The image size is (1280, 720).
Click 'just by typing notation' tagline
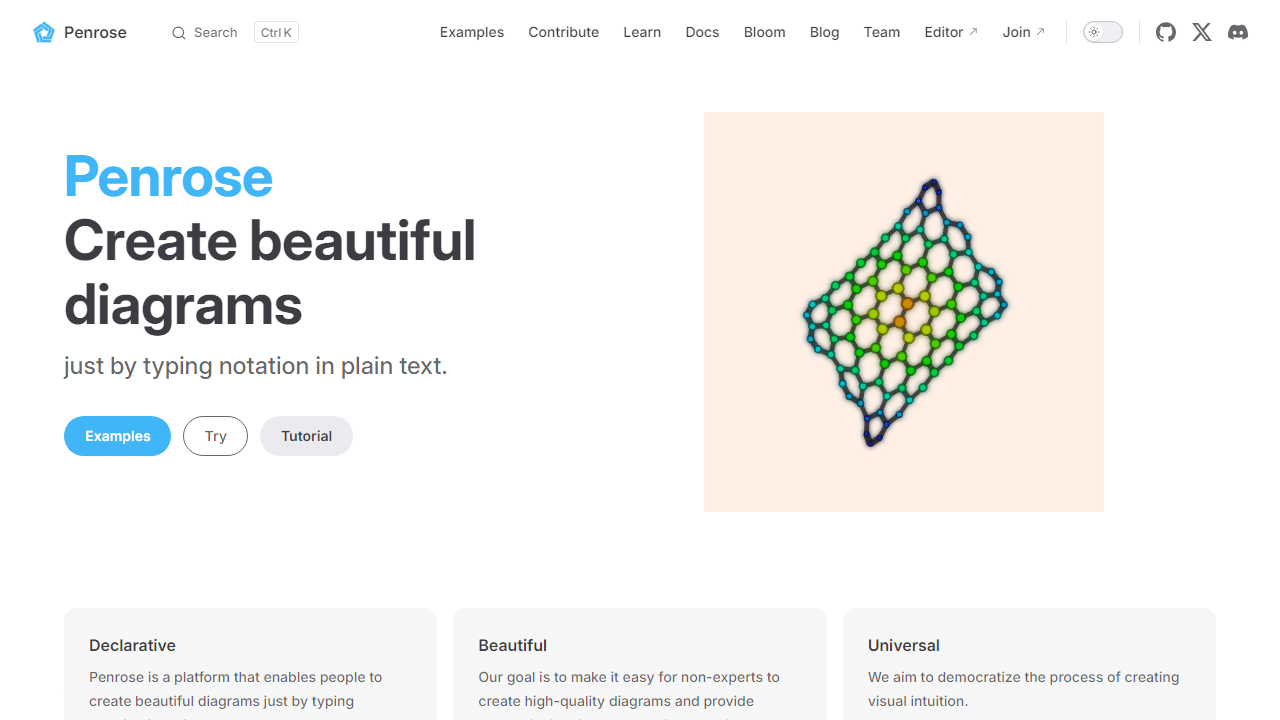click(256, 366)
